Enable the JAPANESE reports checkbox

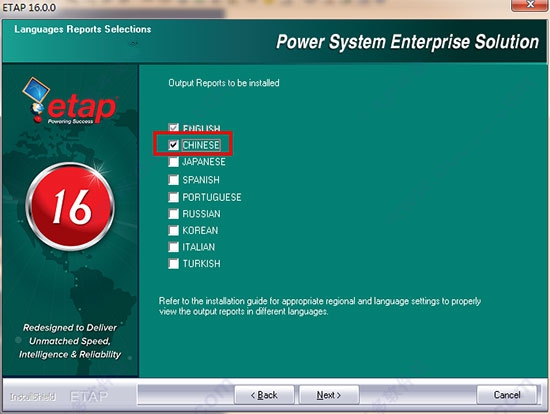(x=173, y=162)
